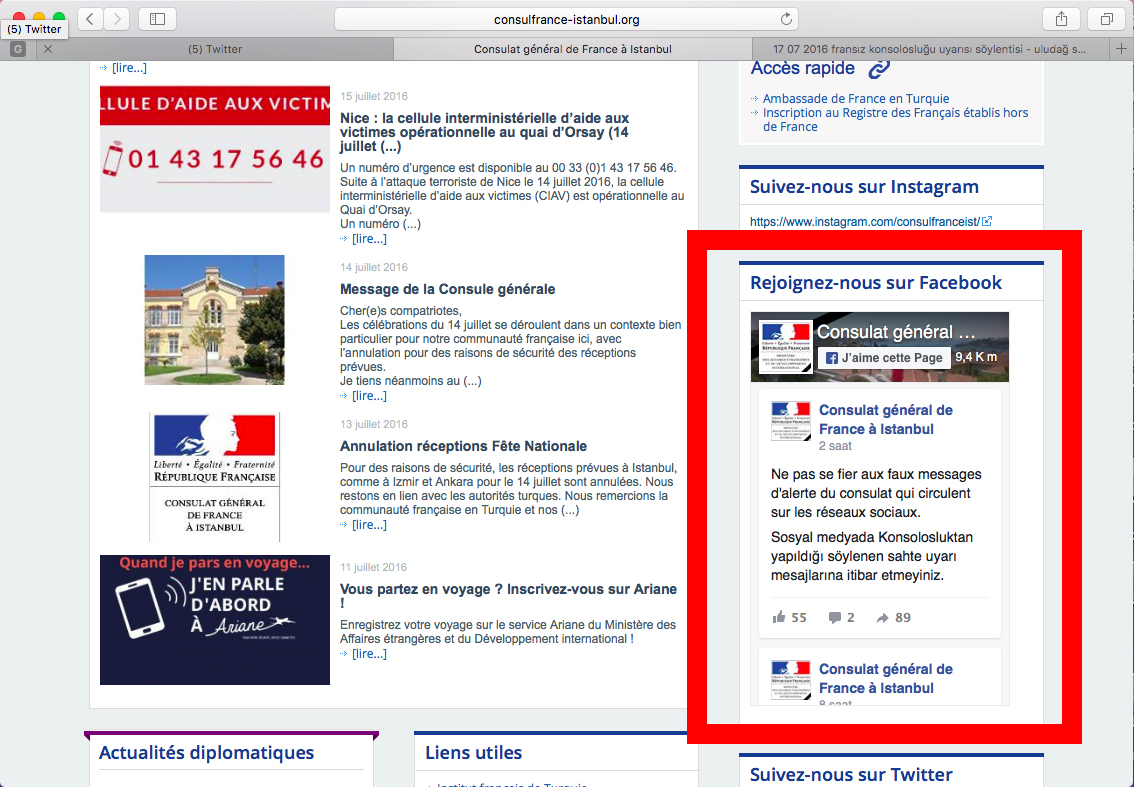
Task: Click the Ne pas se fier aux faux messages text
Action: pyautogui.click(x=877, y=493)
